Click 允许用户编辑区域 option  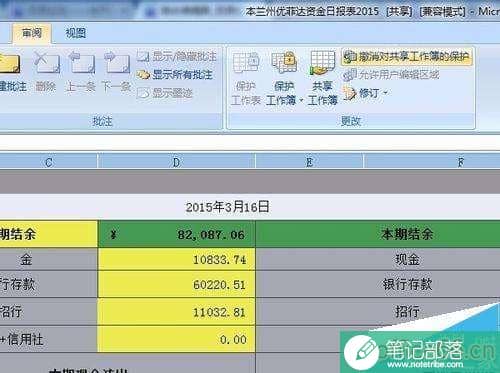(391, 75)
